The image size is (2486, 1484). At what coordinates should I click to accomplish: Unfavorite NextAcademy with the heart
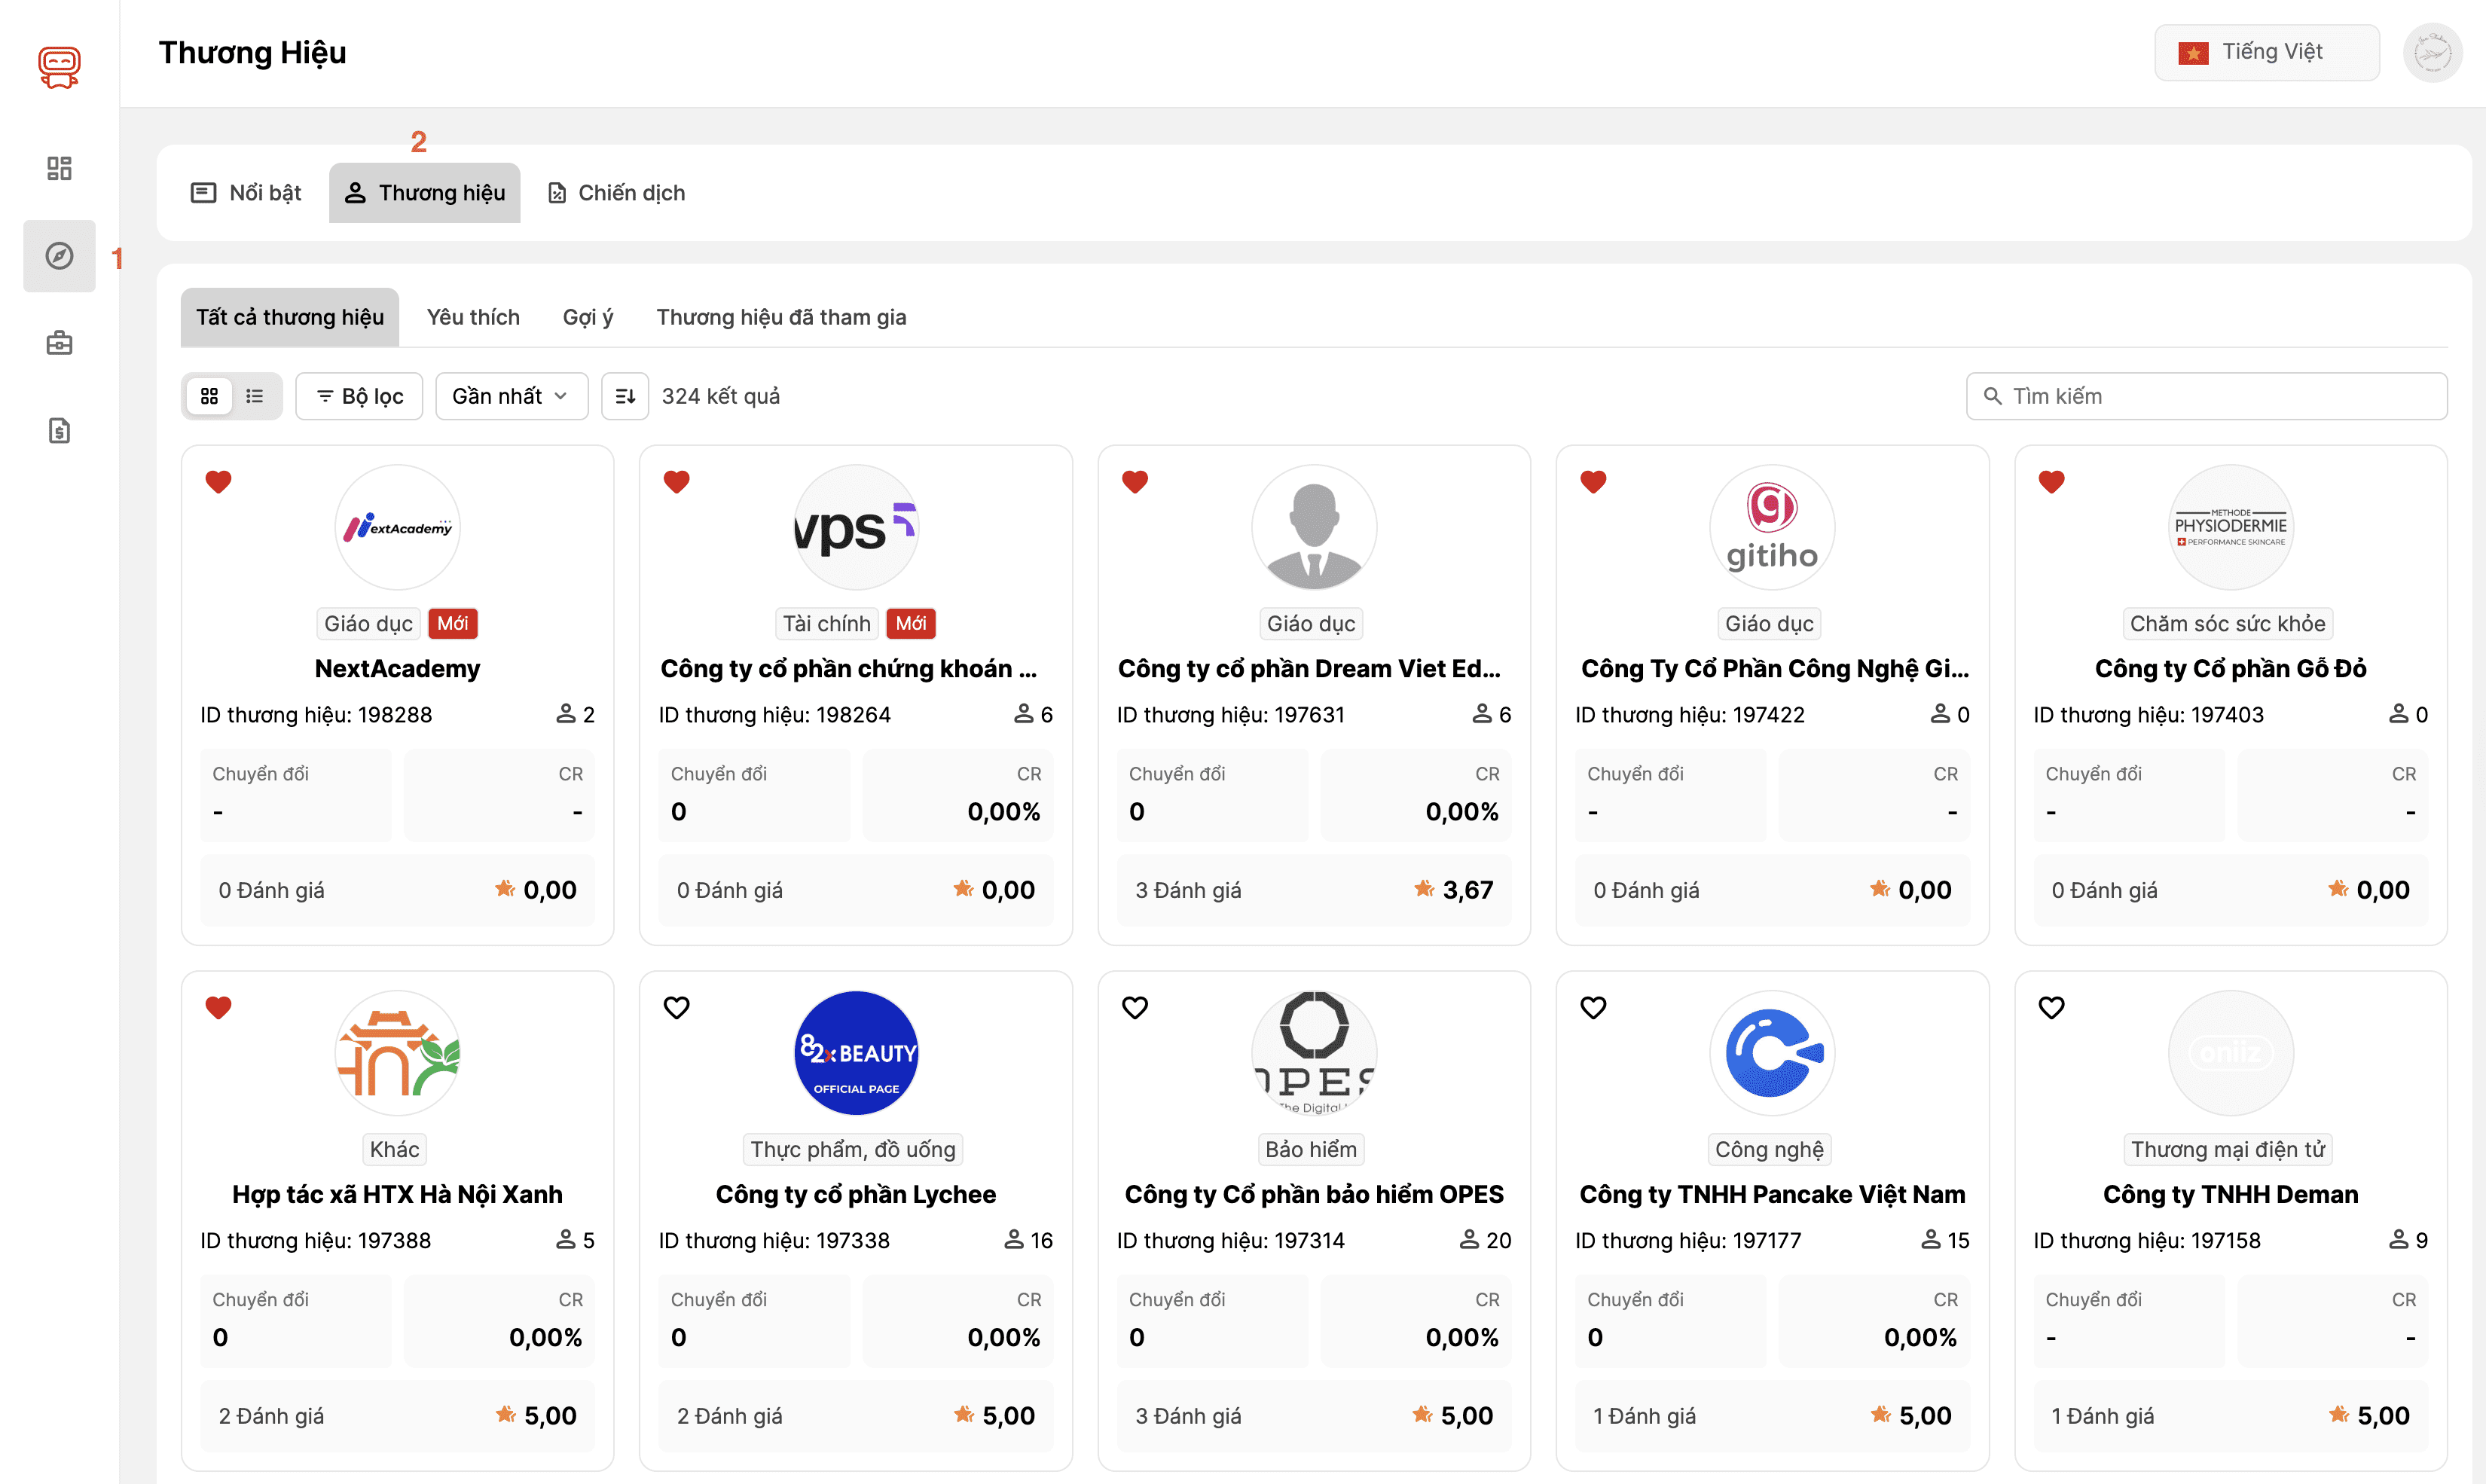click(218, 482)
